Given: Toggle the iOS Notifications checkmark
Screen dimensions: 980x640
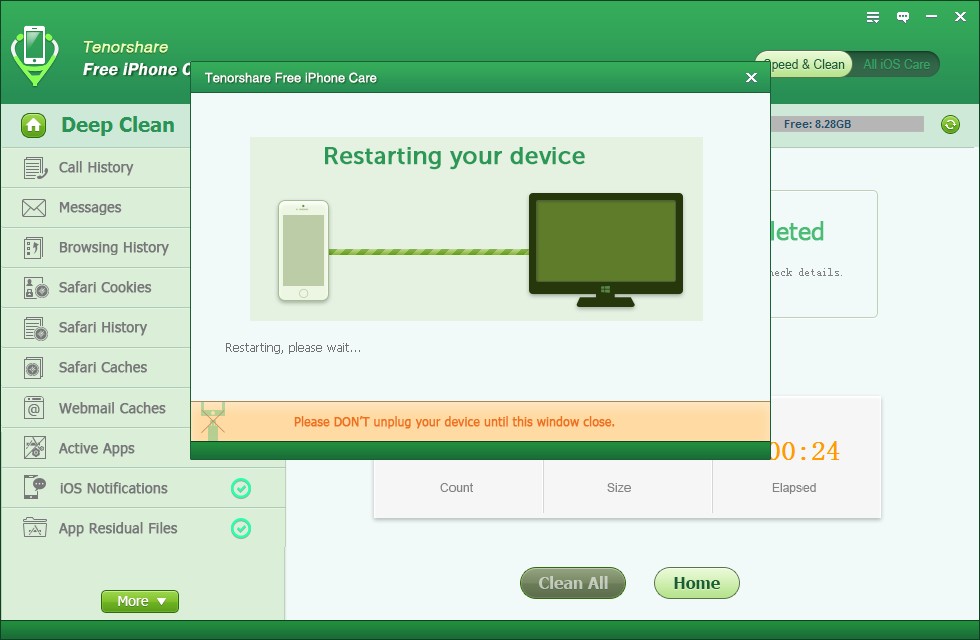Looking at the screenshot, I should [x=241, y=488].
